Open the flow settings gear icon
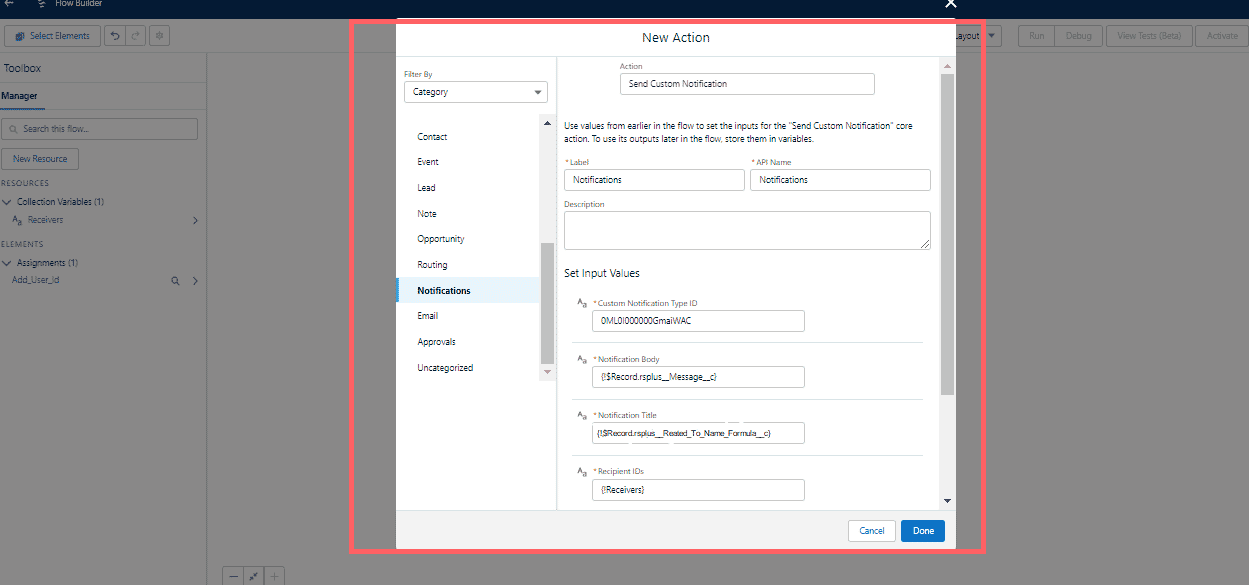The height and width of the screenshot is (585, 1249). coord(160,36)
